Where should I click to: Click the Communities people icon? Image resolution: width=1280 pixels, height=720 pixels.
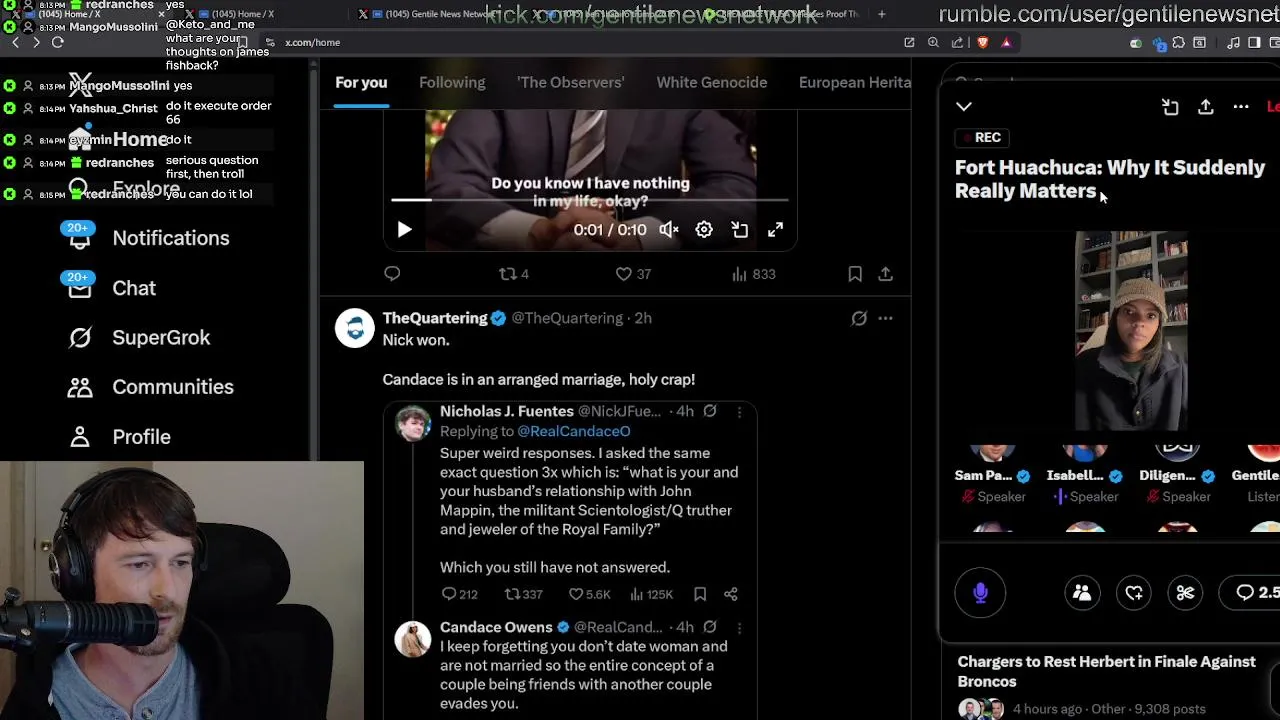point(80,387)
